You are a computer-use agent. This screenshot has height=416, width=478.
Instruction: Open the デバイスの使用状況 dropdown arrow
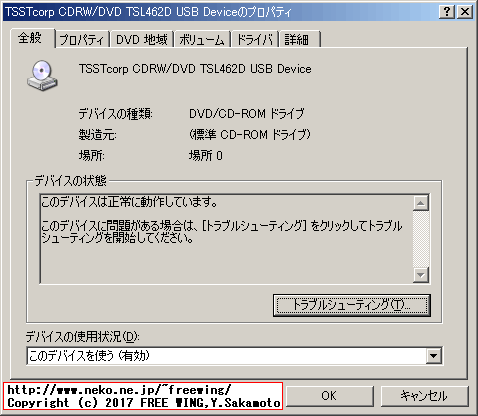433,356
